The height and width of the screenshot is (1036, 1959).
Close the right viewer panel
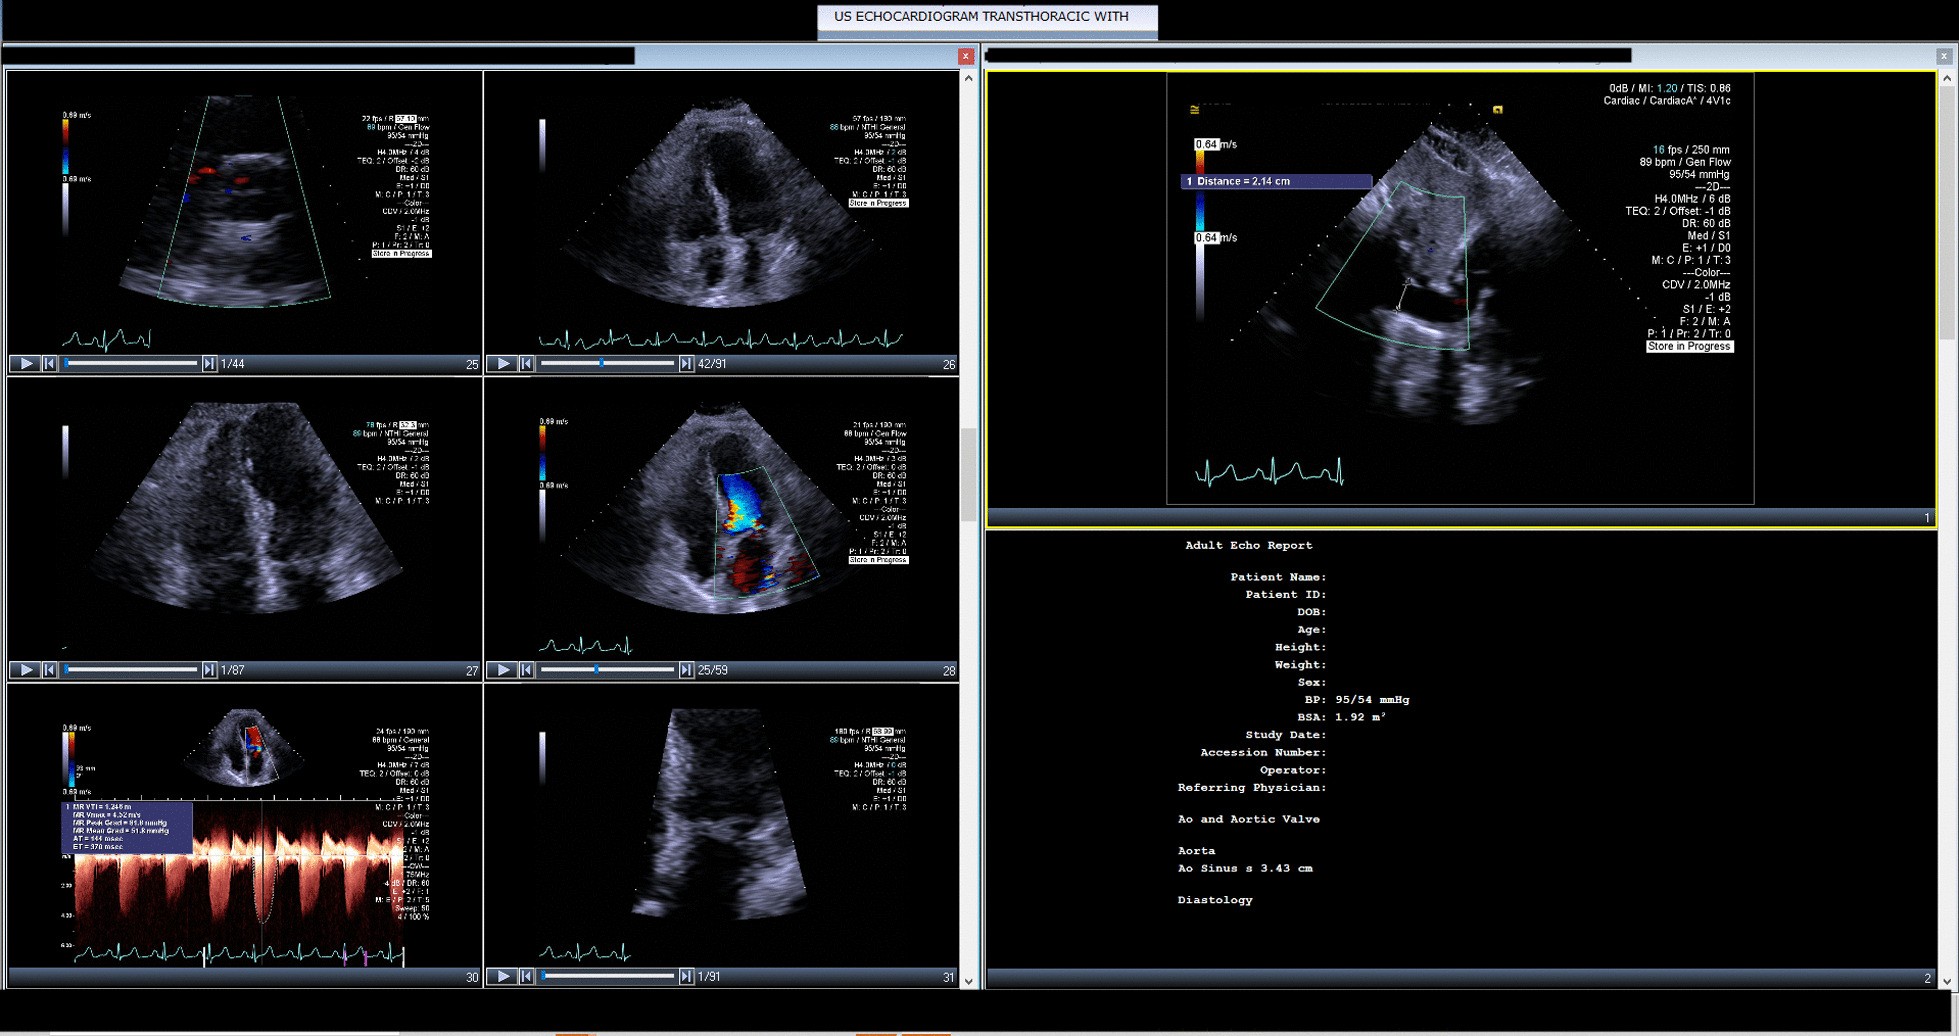(1943, 56)
